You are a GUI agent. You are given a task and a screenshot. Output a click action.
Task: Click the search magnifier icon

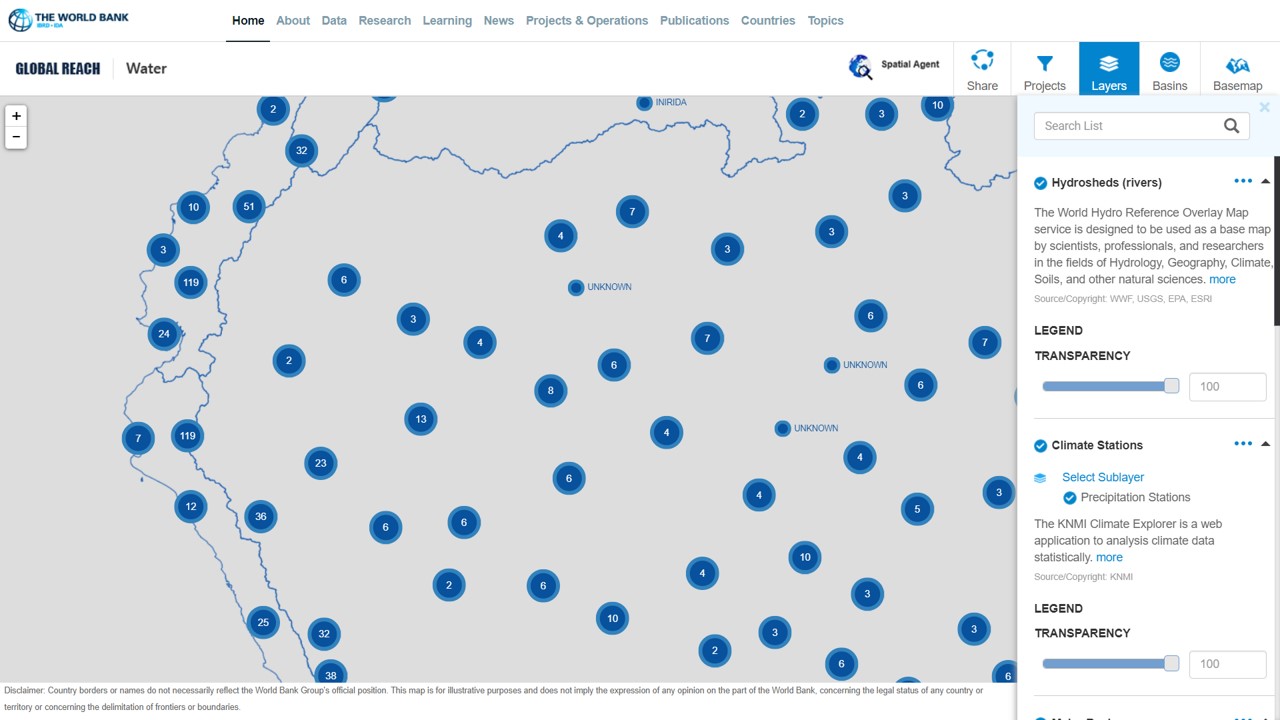click(1231, 126)
